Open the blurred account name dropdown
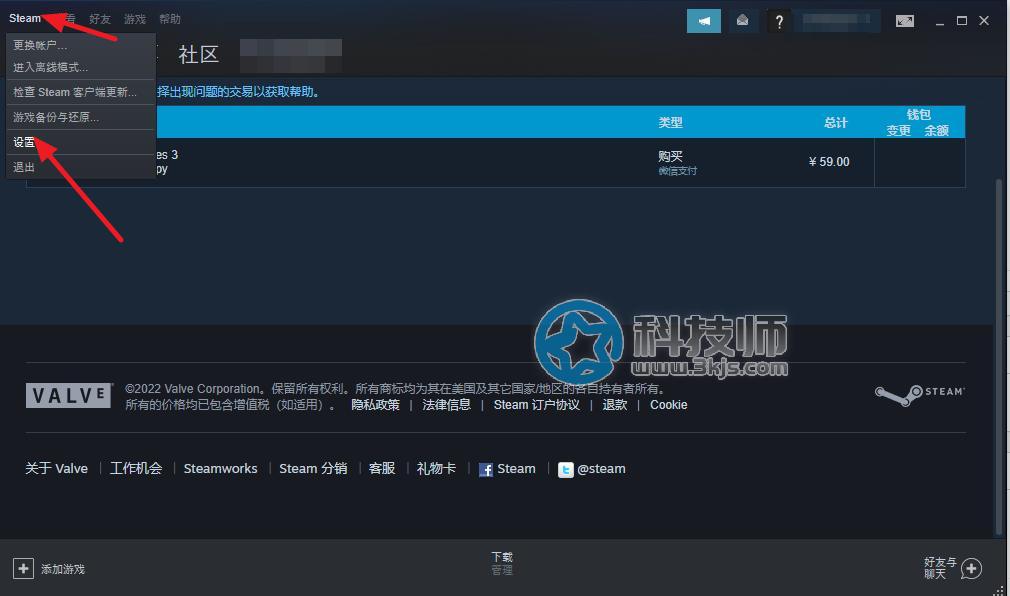Screen dimensions: 1010x596 click(837, 21)
